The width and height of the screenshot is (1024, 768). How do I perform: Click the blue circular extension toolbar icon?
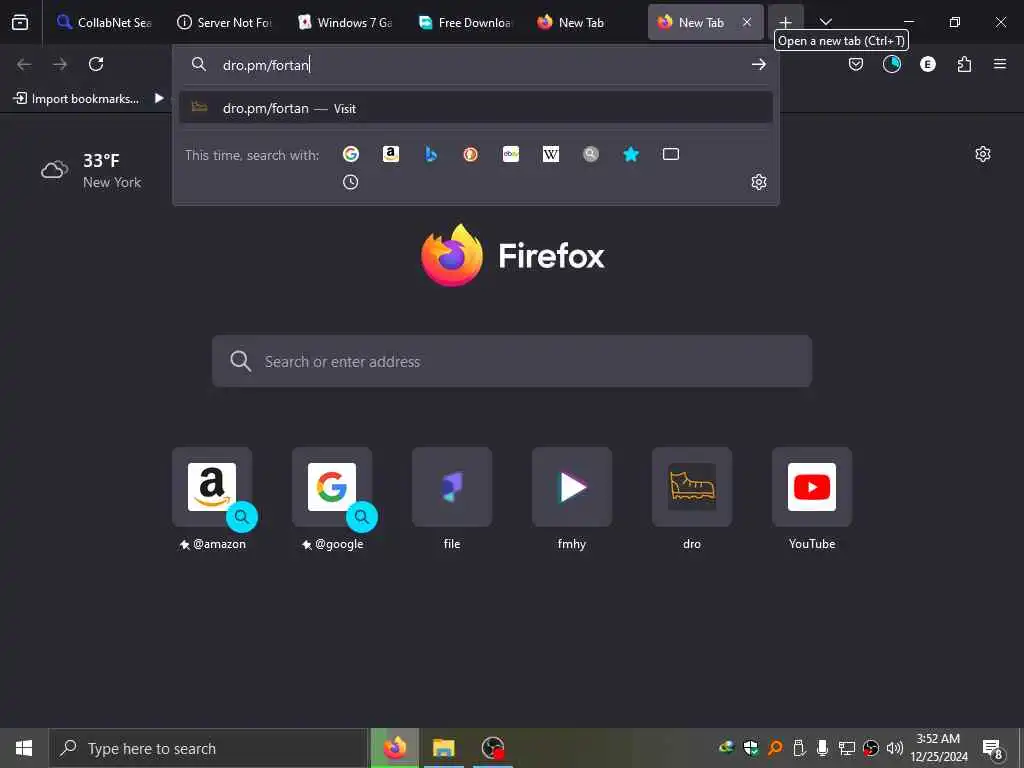pos(891,64)
